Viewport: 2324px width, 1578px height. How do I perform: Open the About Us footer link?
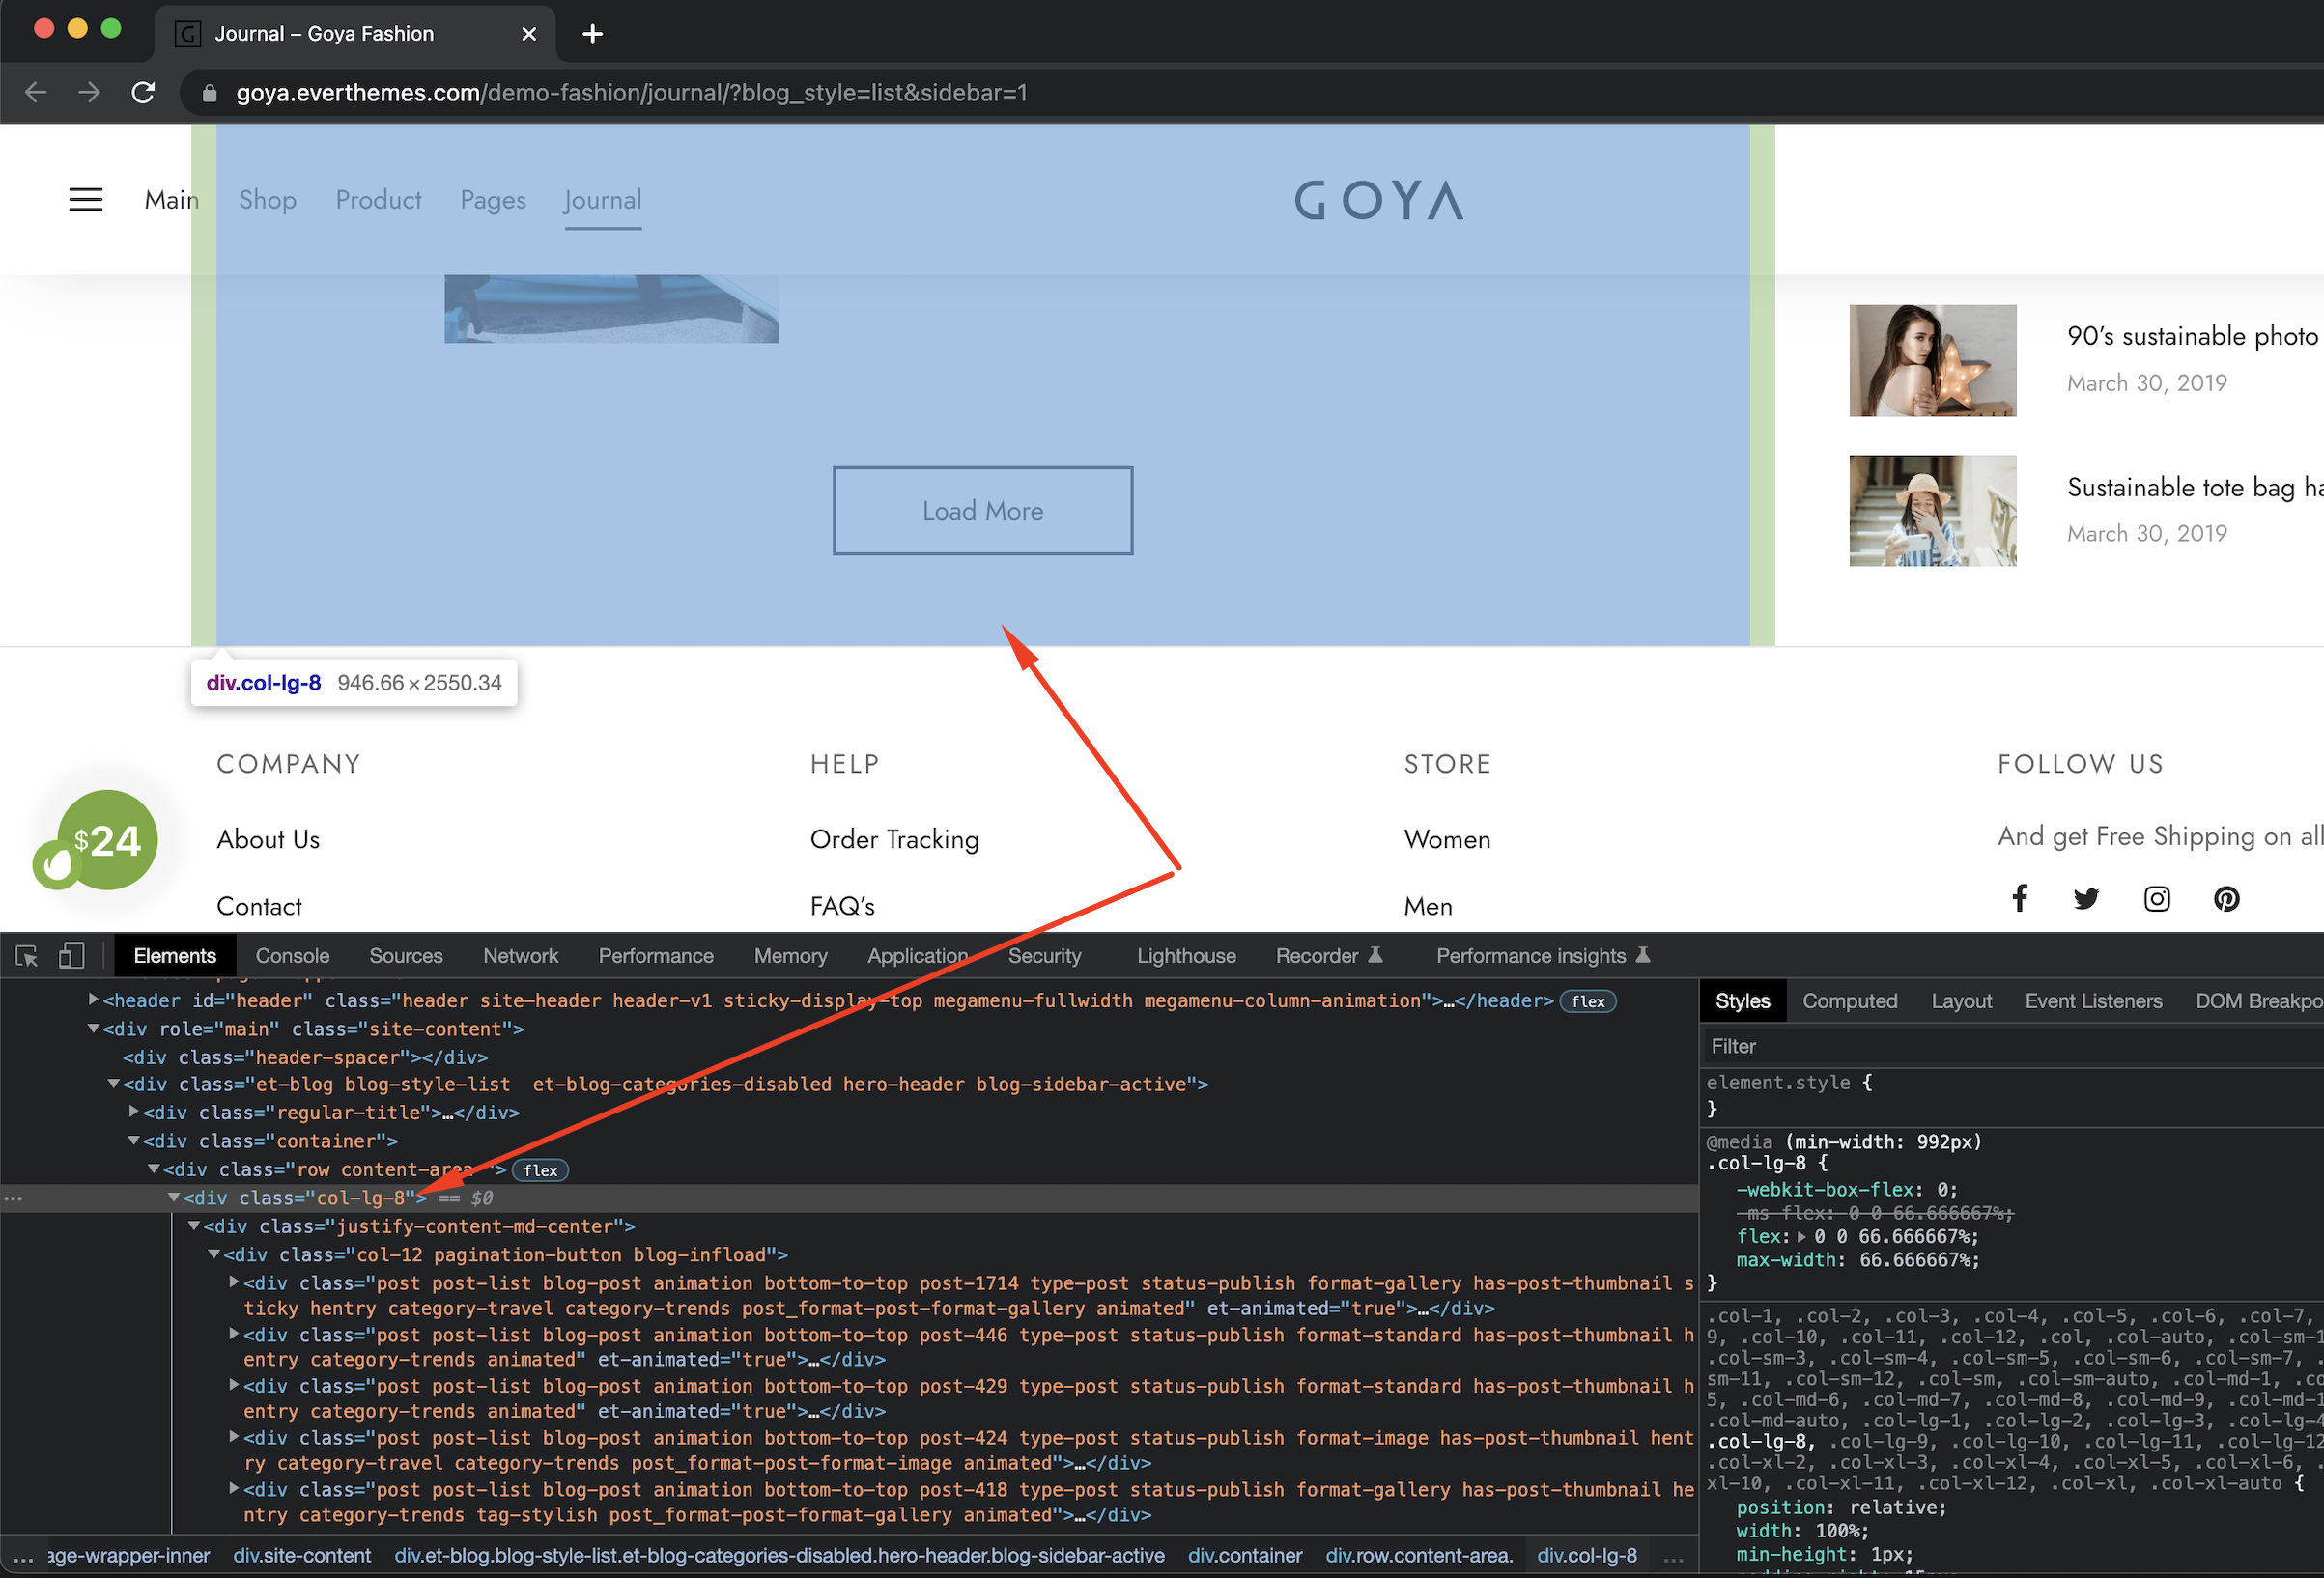(x=268, y=839)
